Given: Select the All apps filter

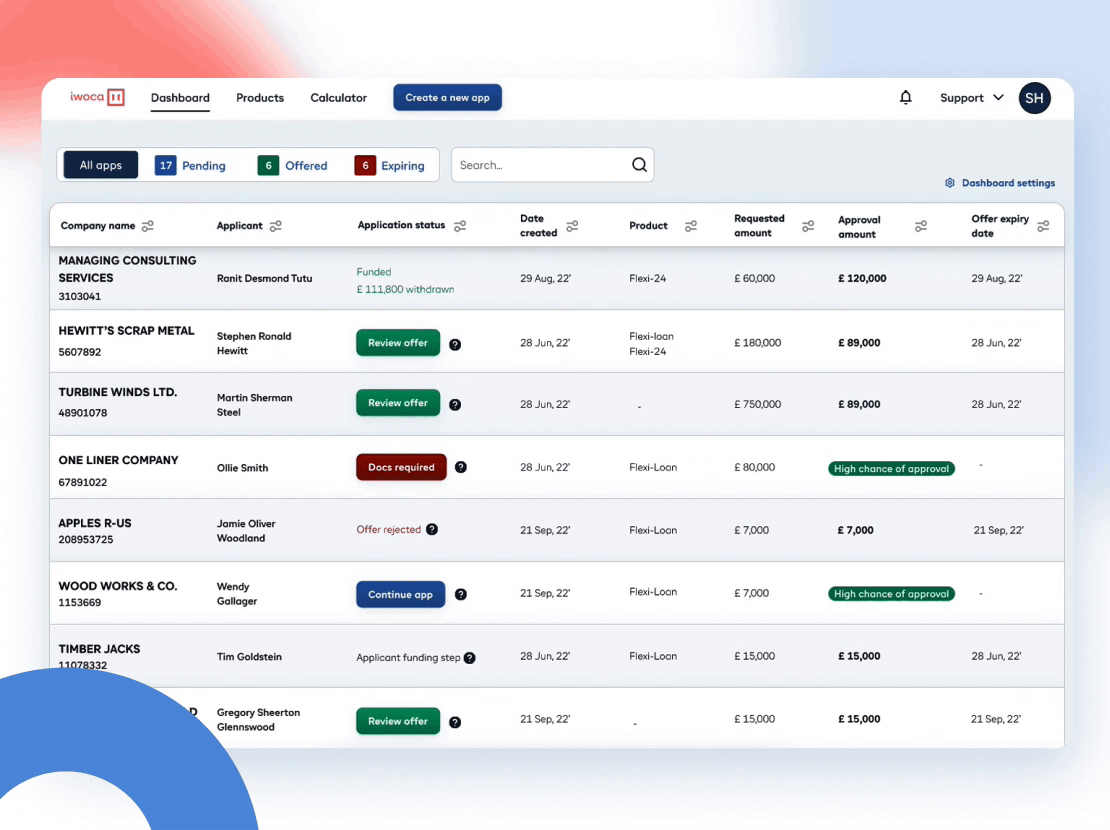Looking at the screenshot, I should (100, 164).
